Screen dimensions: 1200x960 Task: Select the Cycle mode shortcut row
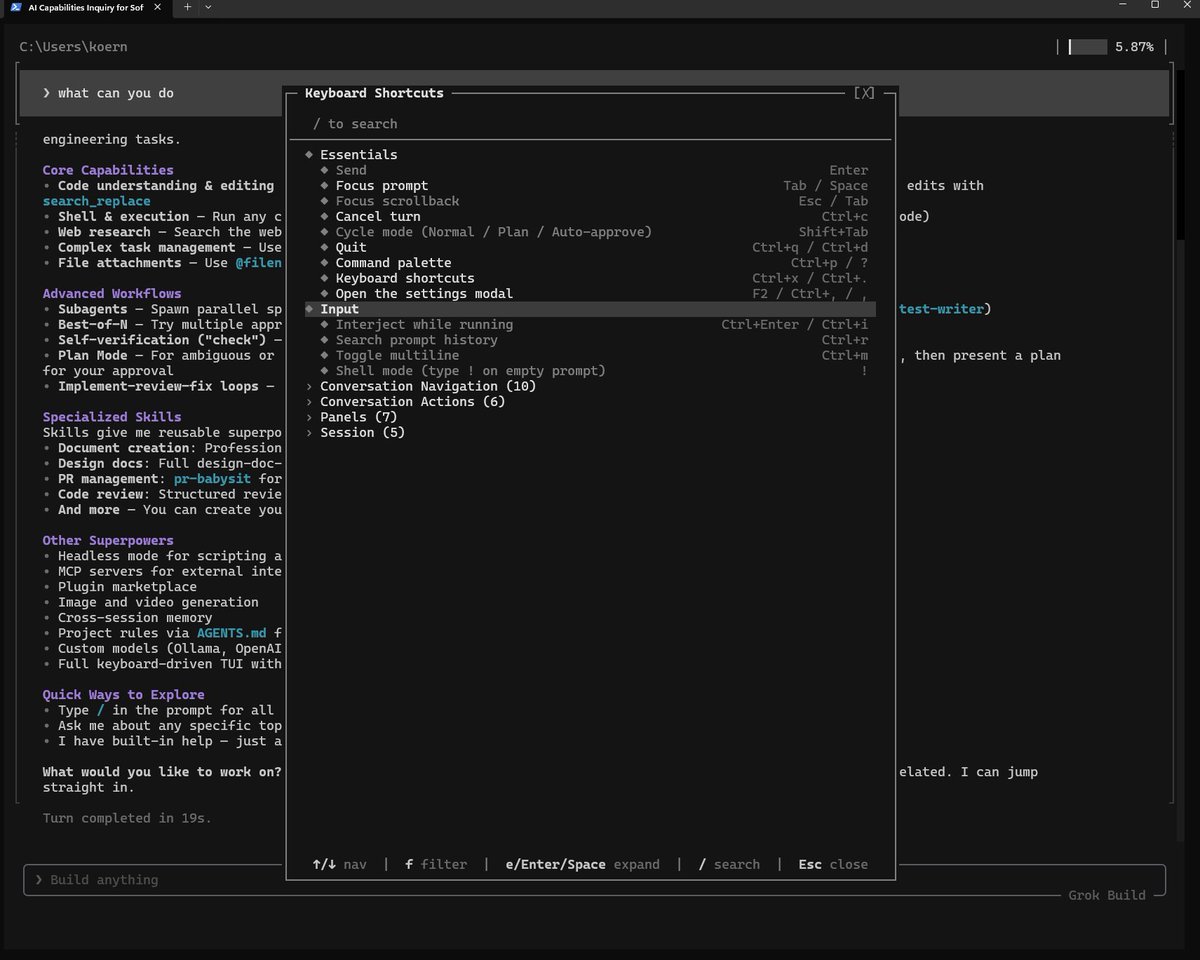click(590, 232)
